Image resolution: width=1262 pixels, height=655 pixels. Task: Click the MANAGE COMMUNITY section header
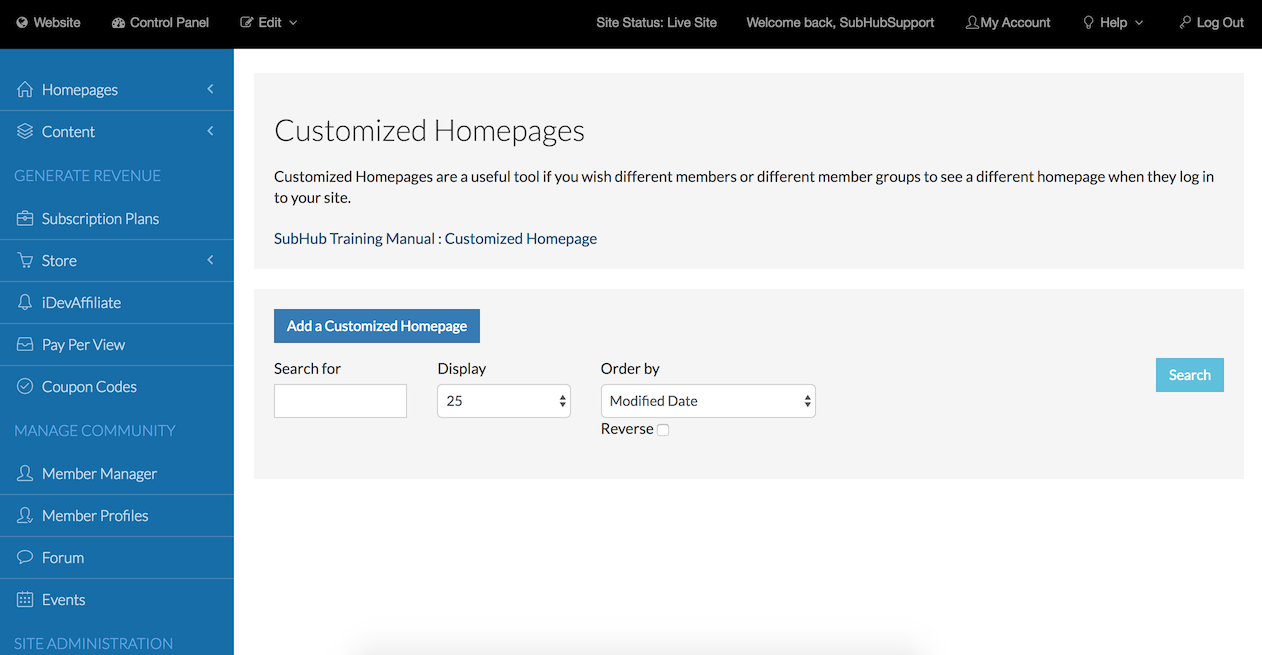coord(94,430)
